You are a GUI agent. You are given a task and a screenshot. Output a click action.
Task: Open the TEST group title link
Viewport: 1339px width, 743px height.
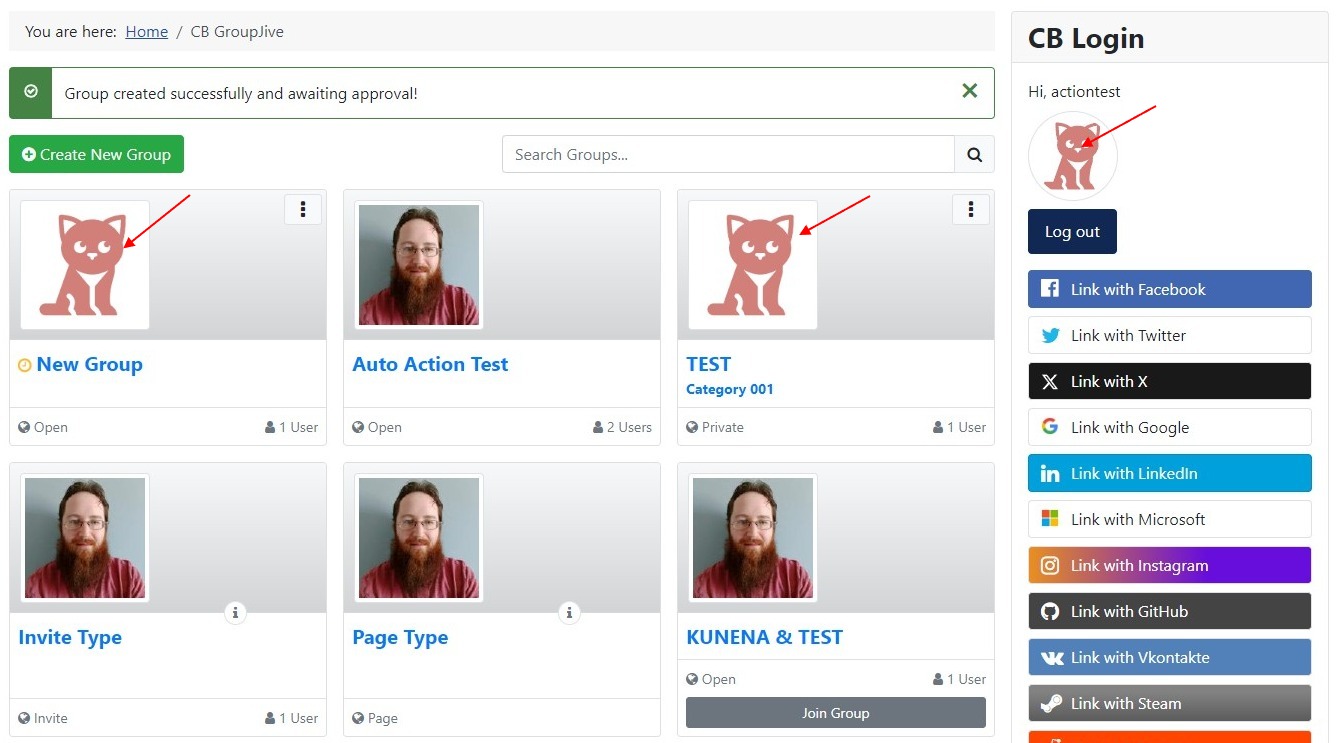709,364
